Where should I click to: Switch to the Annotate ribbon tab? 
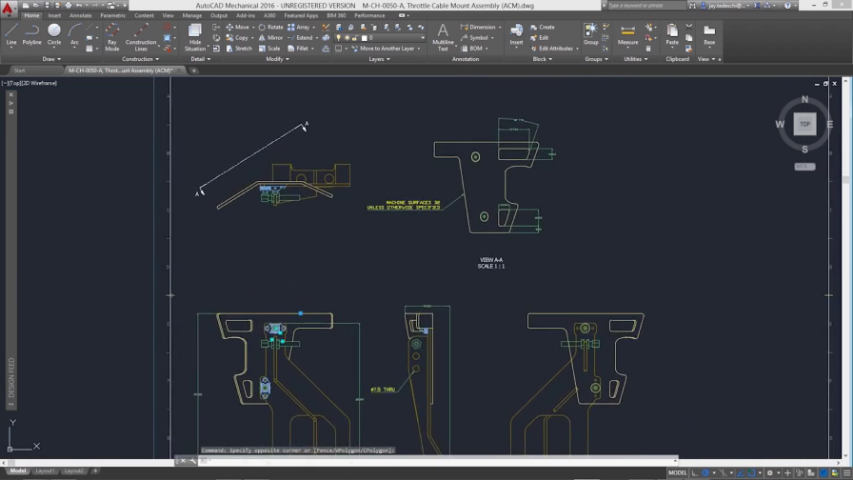[80, 16]
